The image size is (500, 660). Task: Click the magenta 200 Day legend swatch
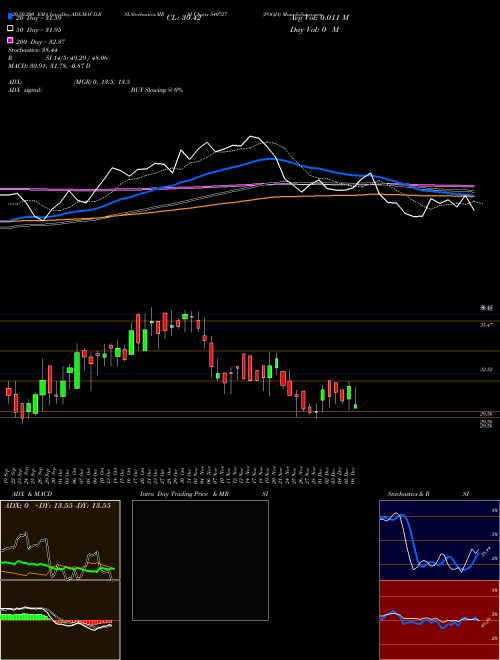tap(10, 41)
